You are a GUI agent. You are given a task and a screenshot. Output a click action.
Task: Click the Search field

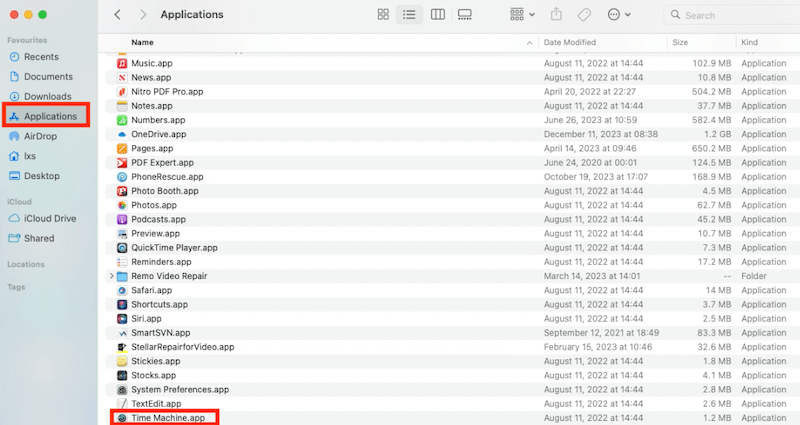[x=735, y=15]
